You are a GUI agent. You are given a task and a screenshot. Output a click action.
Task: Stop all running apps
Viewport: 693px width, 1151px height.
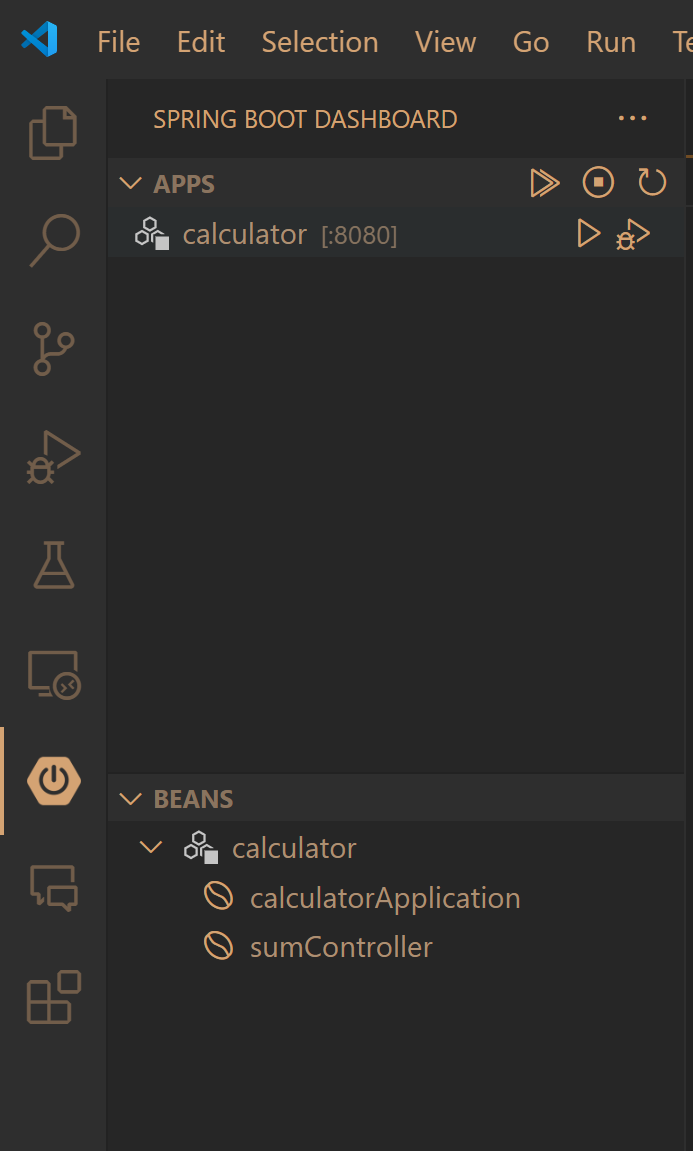click(598, 183)
